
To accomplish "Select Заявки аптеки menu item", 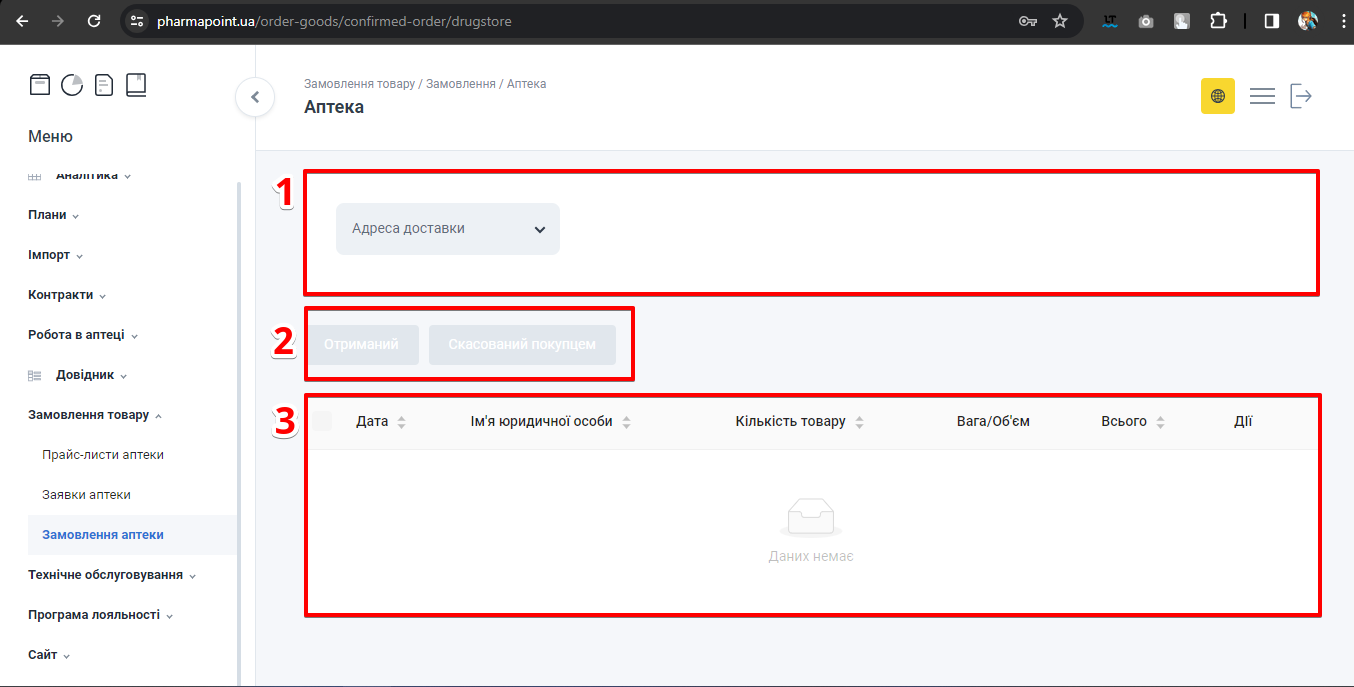I will [x=86, y=495].
